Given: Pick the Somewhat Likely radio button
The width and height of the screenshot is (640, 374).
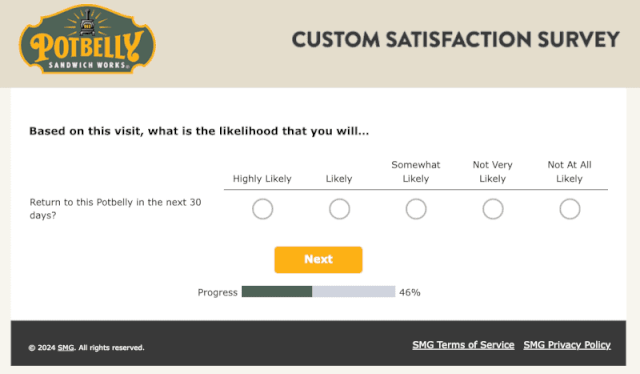Looking at the screenshot, I should click(416, 209).
